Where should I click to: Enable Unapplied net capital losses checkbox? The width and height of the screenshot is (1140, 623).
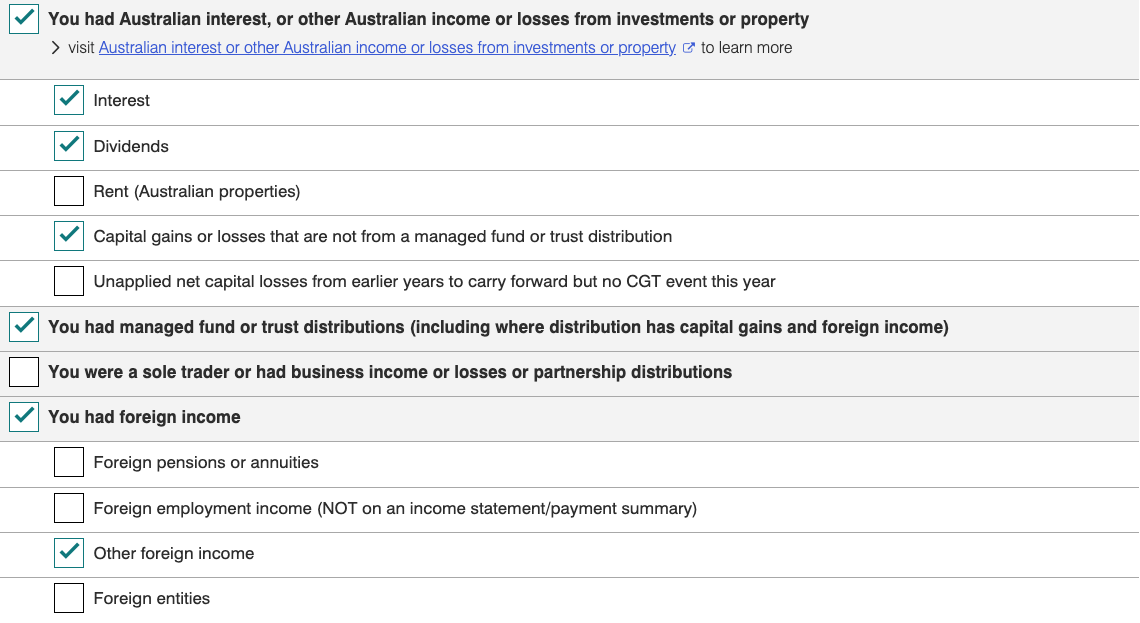click(69, 281)
